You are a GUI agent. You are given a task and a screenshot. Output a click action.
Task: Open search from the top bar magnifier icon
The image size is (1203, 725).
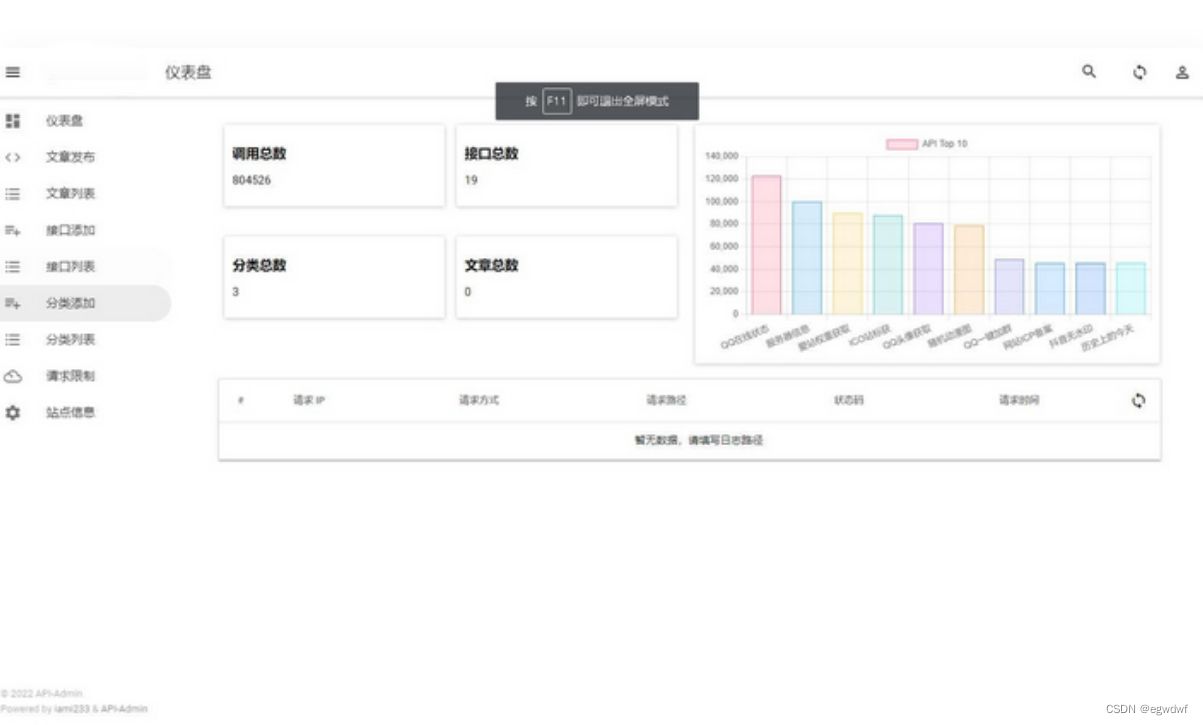click(1089, 72)
